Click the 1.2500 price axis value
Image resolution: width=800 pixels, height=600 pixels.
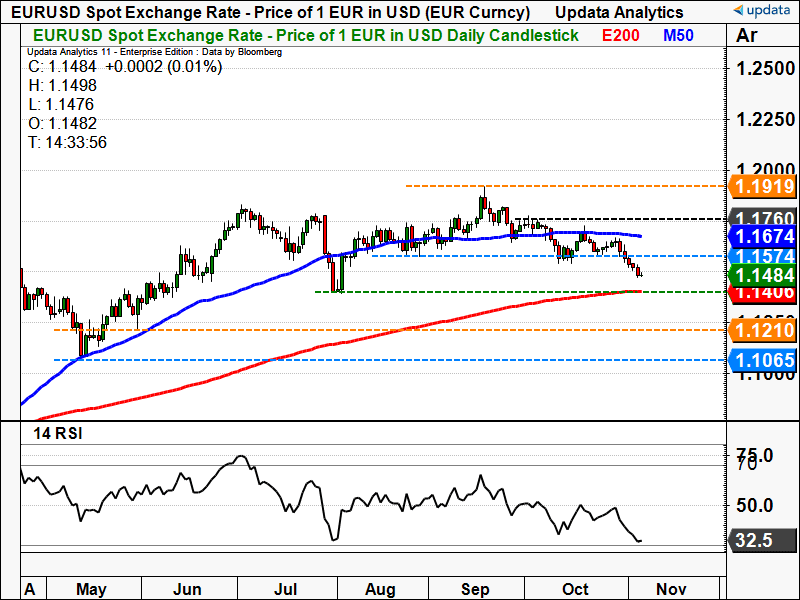[762, 69]
